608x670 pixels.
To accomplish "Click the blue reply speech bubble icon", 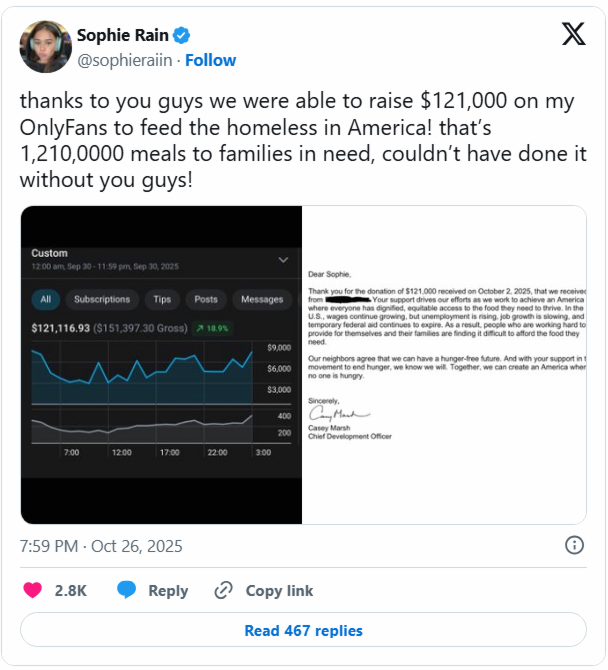I will click(x=126, y=590).
